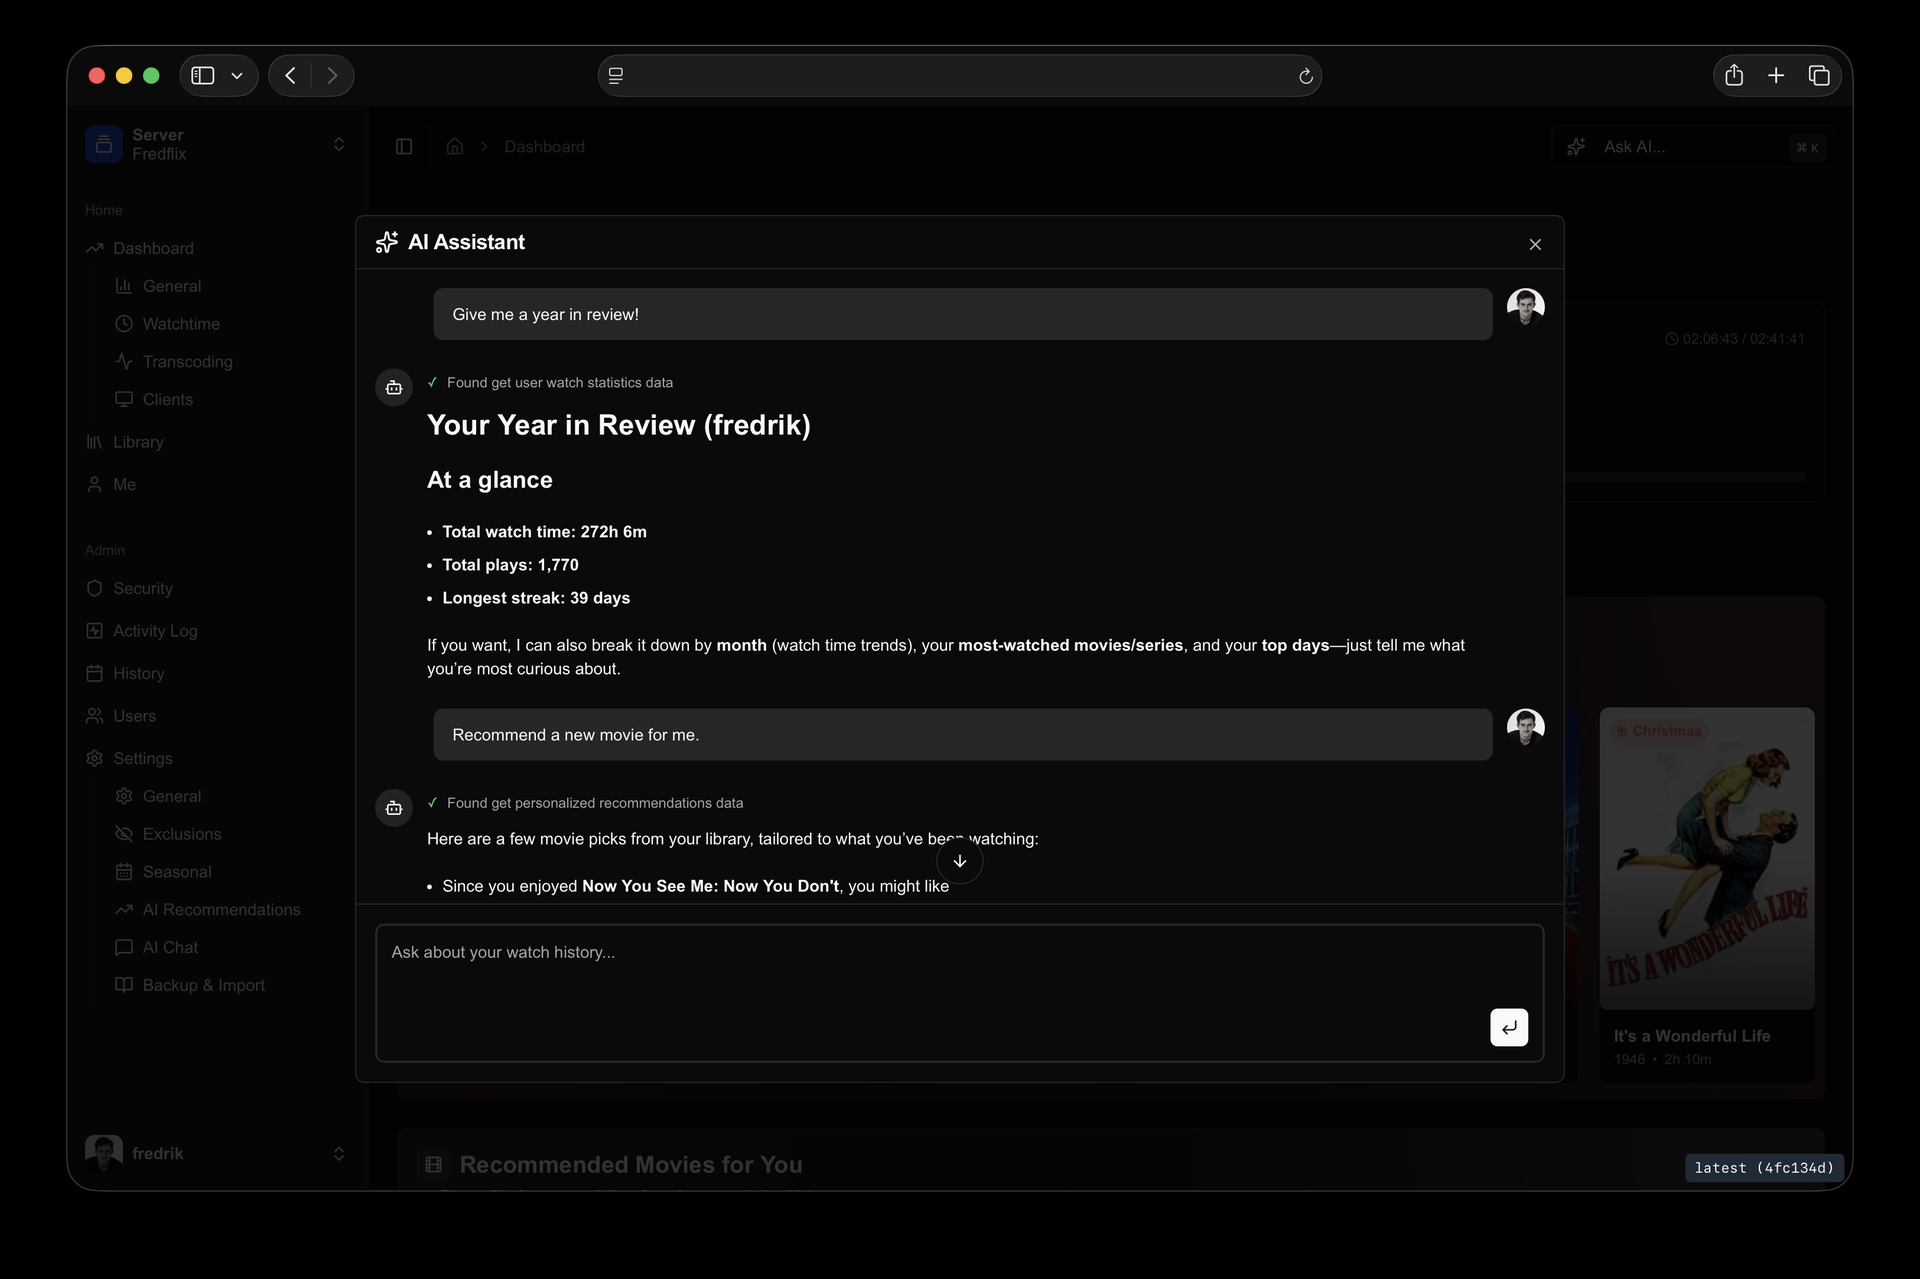Image resolution: width=1920 pixels, height=1279 pixels.
Task: Click the AI Assistant sparkle icon
Action: (387, 242)
